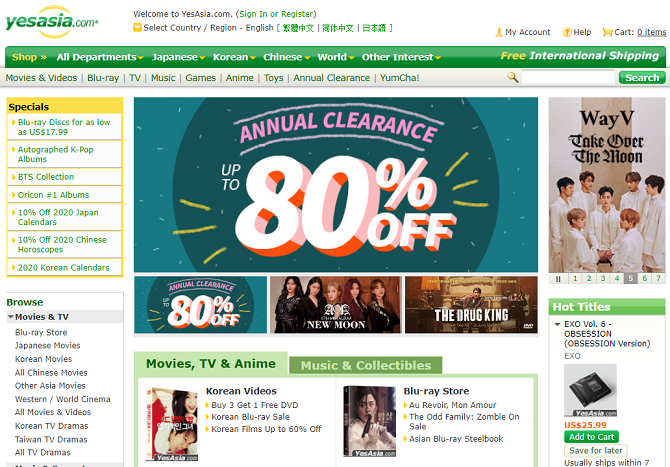Viewport: 670px width, 467px height.
Task: Jump to slideshow banner number 3
Action: click(x=603, y=279)
